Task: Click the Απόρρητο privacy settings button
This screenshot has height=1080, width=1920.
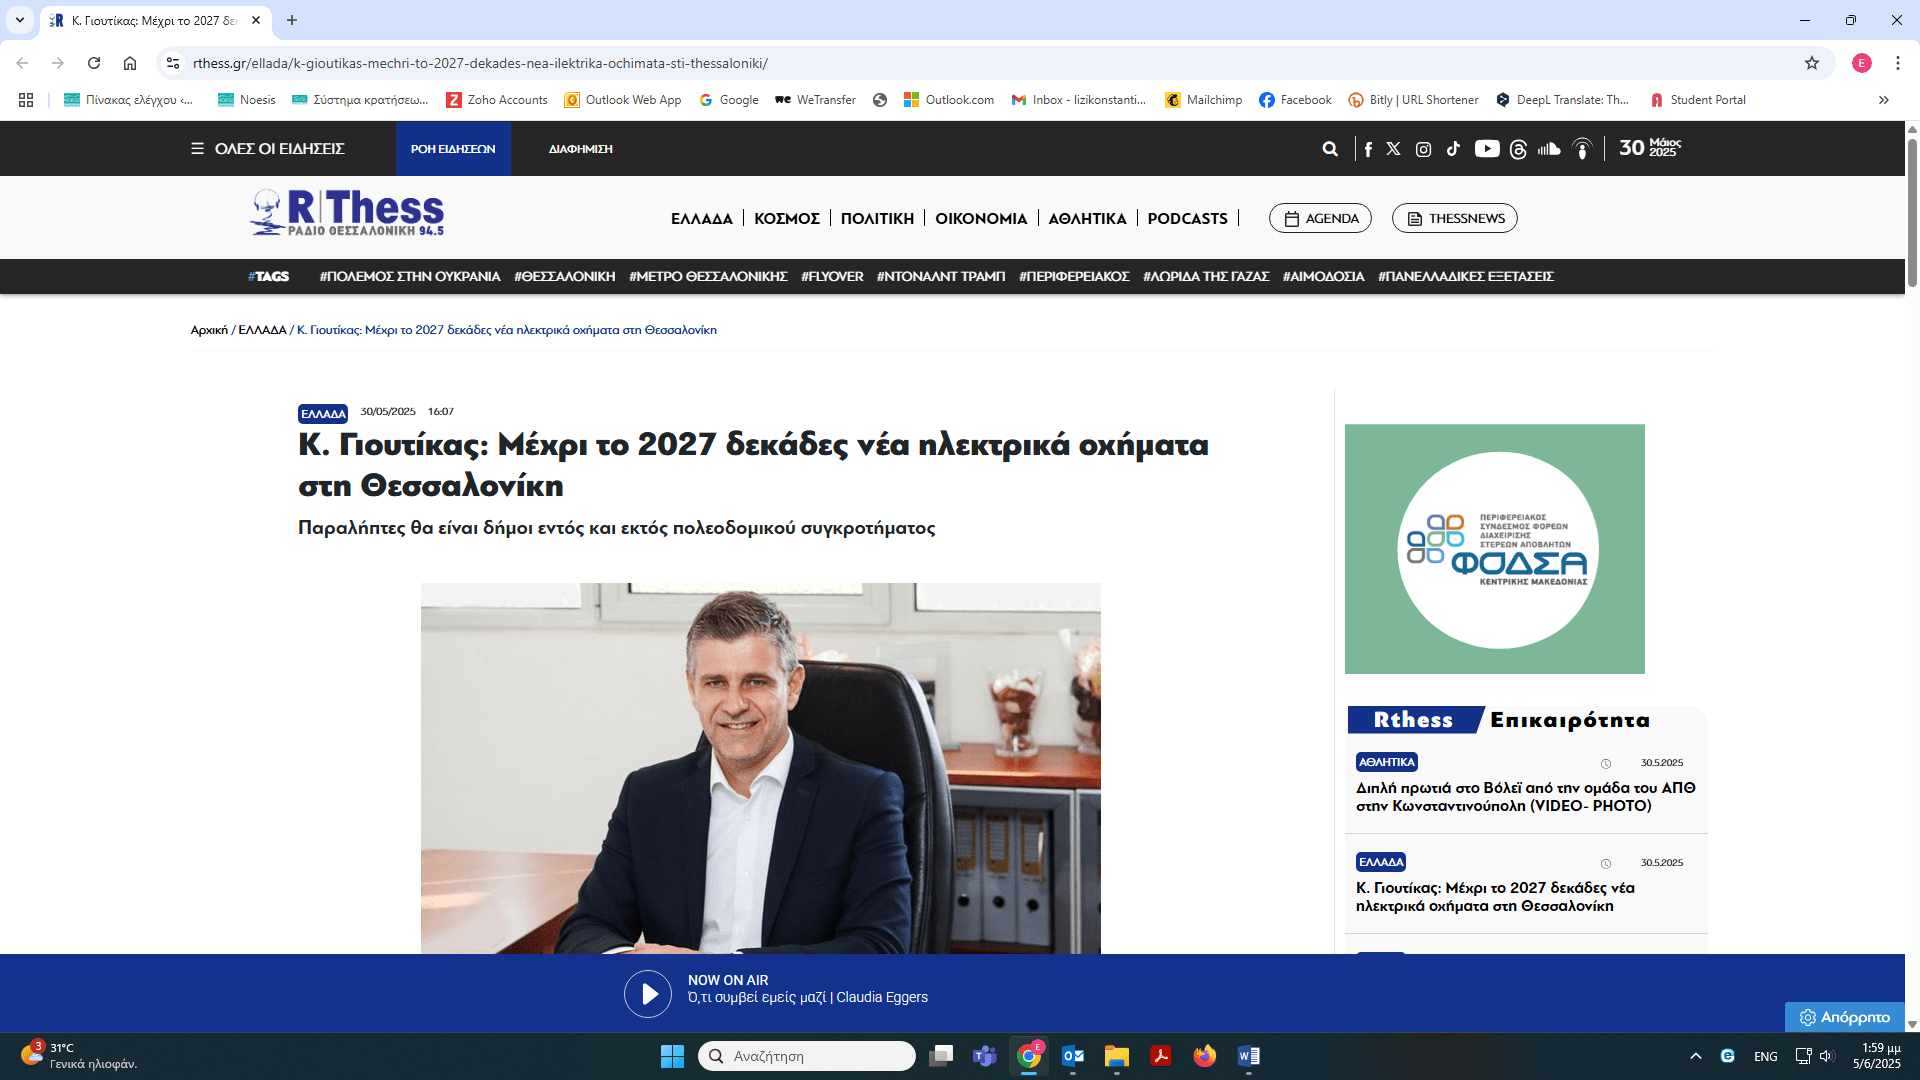Action: (1845, 1017)
